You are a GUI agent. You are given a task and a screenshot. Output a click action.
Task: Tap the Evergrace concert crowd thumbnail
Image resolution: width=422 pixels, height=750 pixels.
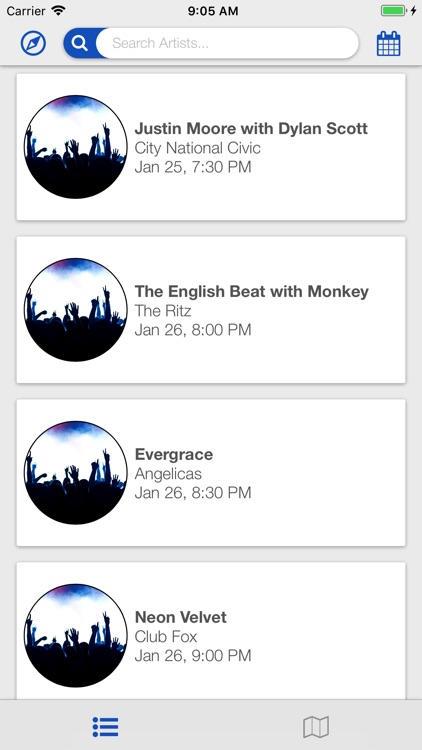pyautogui.click(x=76, y=473)
